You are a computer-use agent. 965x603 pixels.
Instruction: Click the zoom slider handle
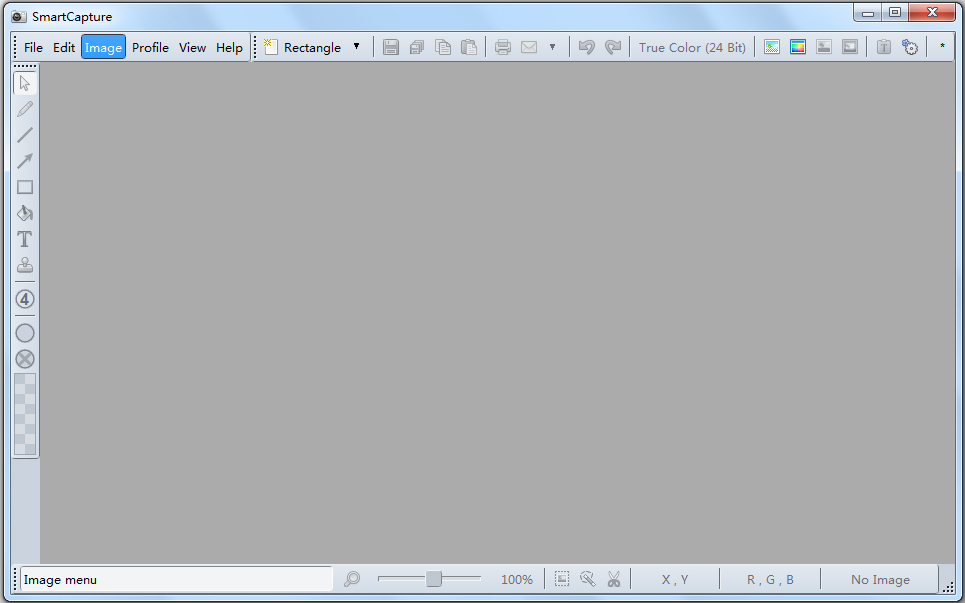tap(434, 578)
